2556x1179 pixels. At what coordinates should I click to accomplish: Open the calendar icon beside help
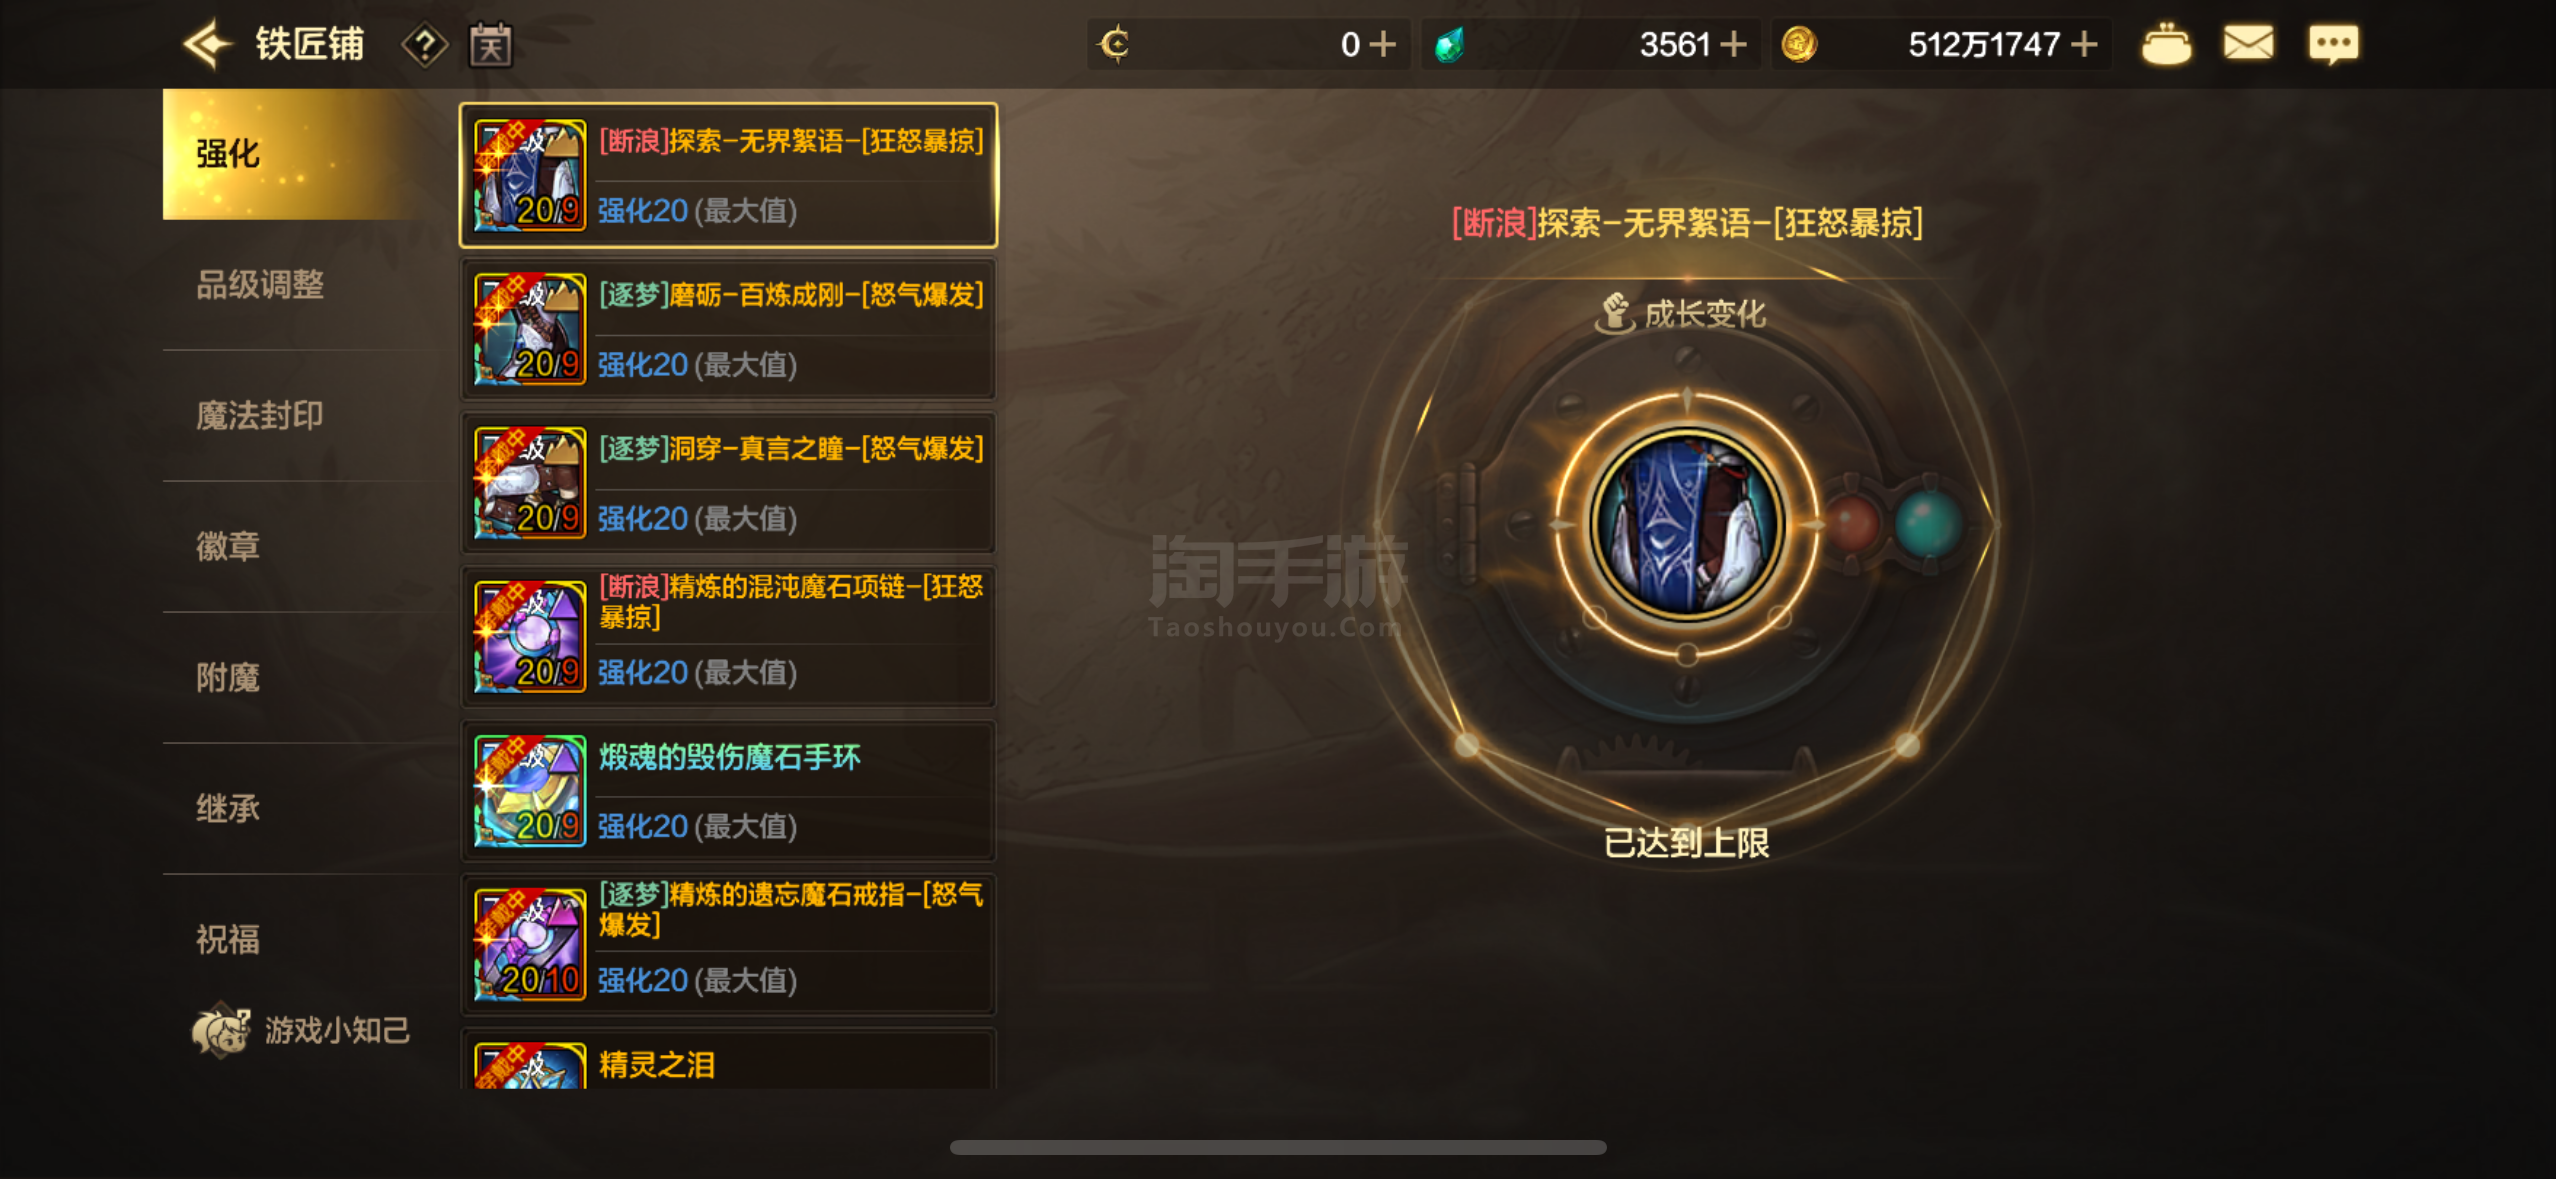[491, 45]
